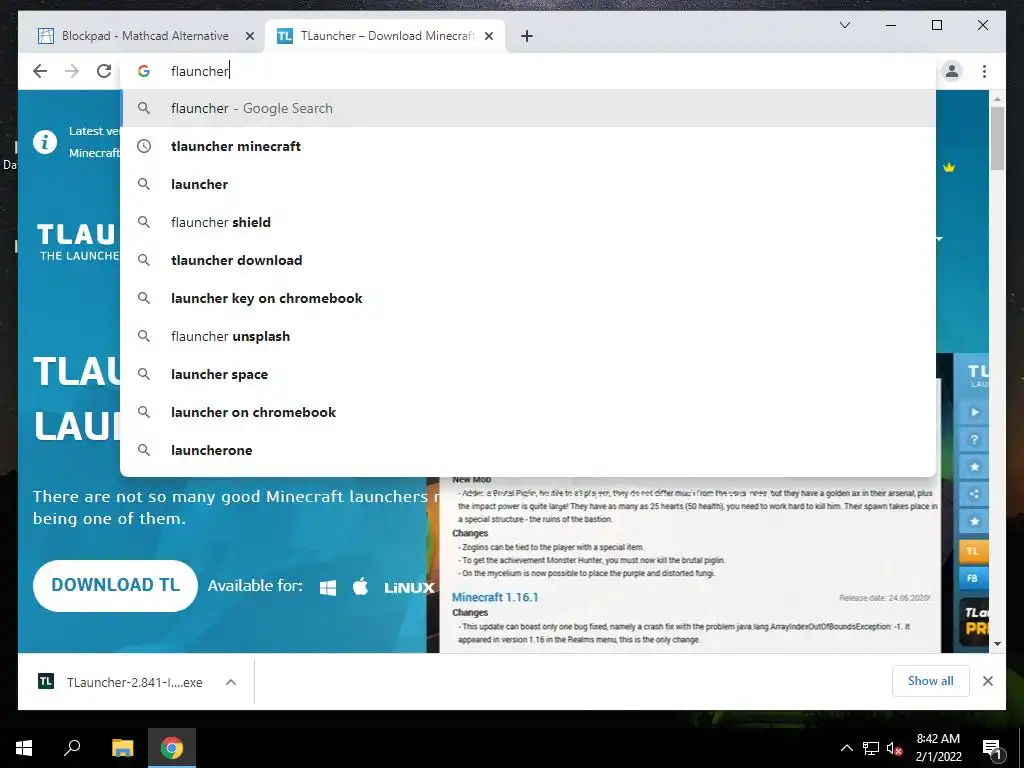Screen dimensions: 1024x768
Task: Select 'launcher key on chromebook' suggestion
Action: click(528, 298)
